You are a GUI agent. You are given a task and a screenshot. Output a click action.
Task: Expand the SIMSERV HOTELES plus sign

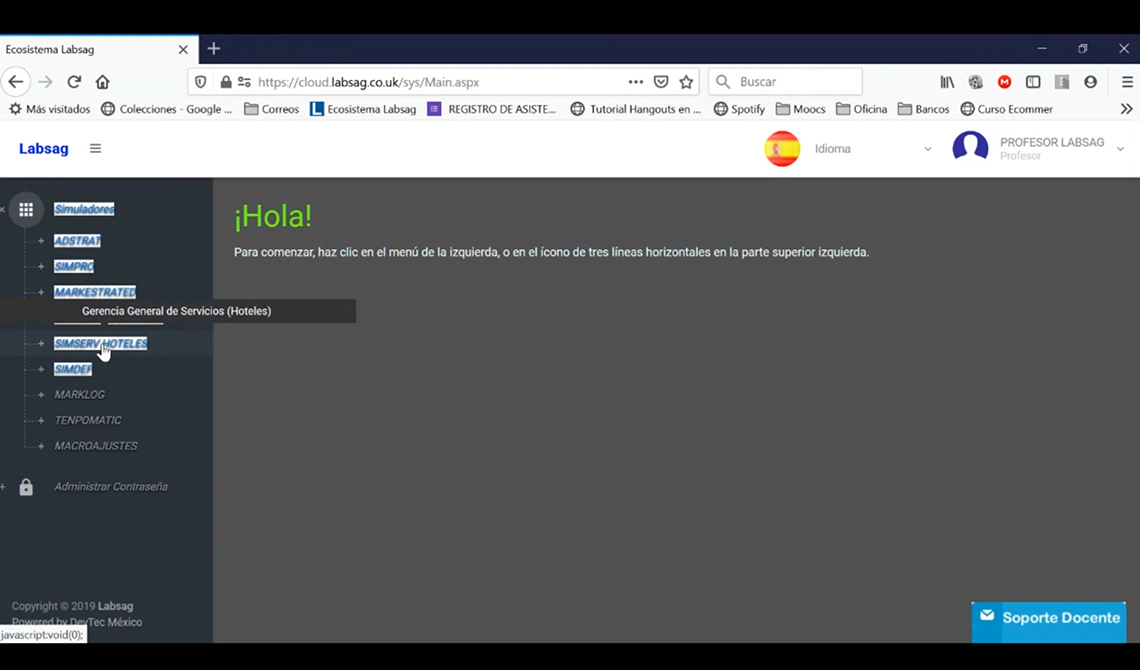[x=41, y=343]
